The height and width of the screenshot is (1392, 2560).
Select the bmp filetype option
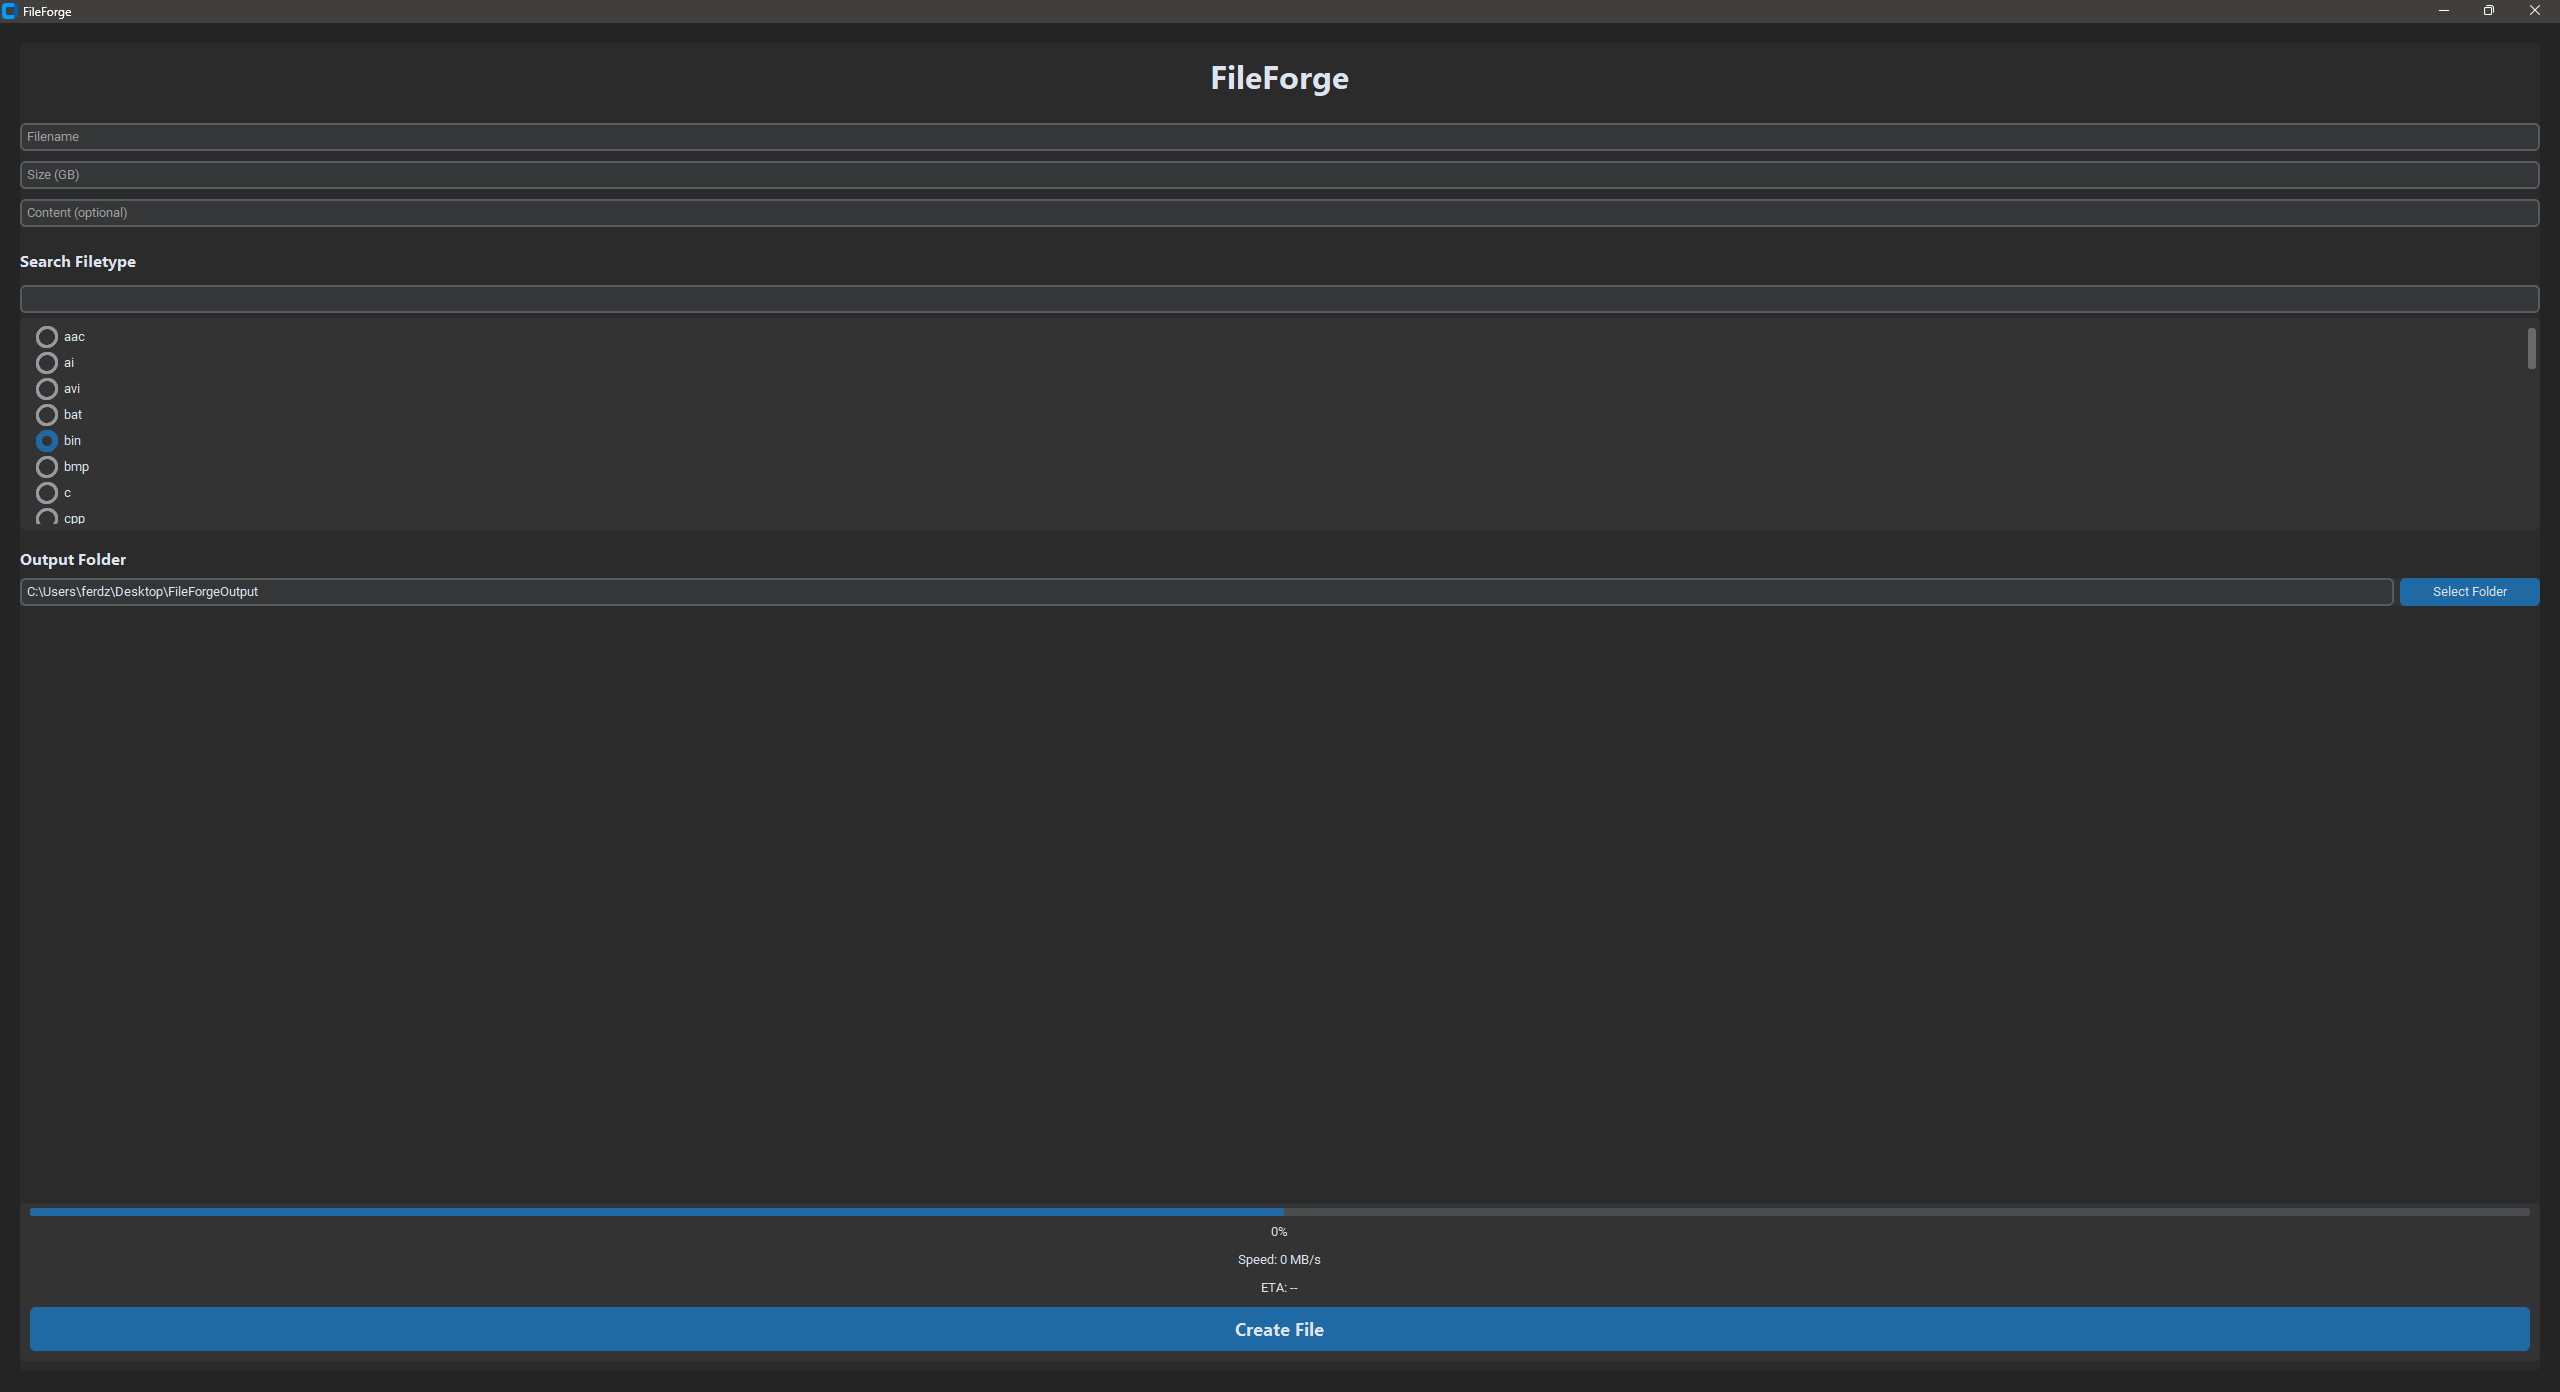[x=47, y=467]
